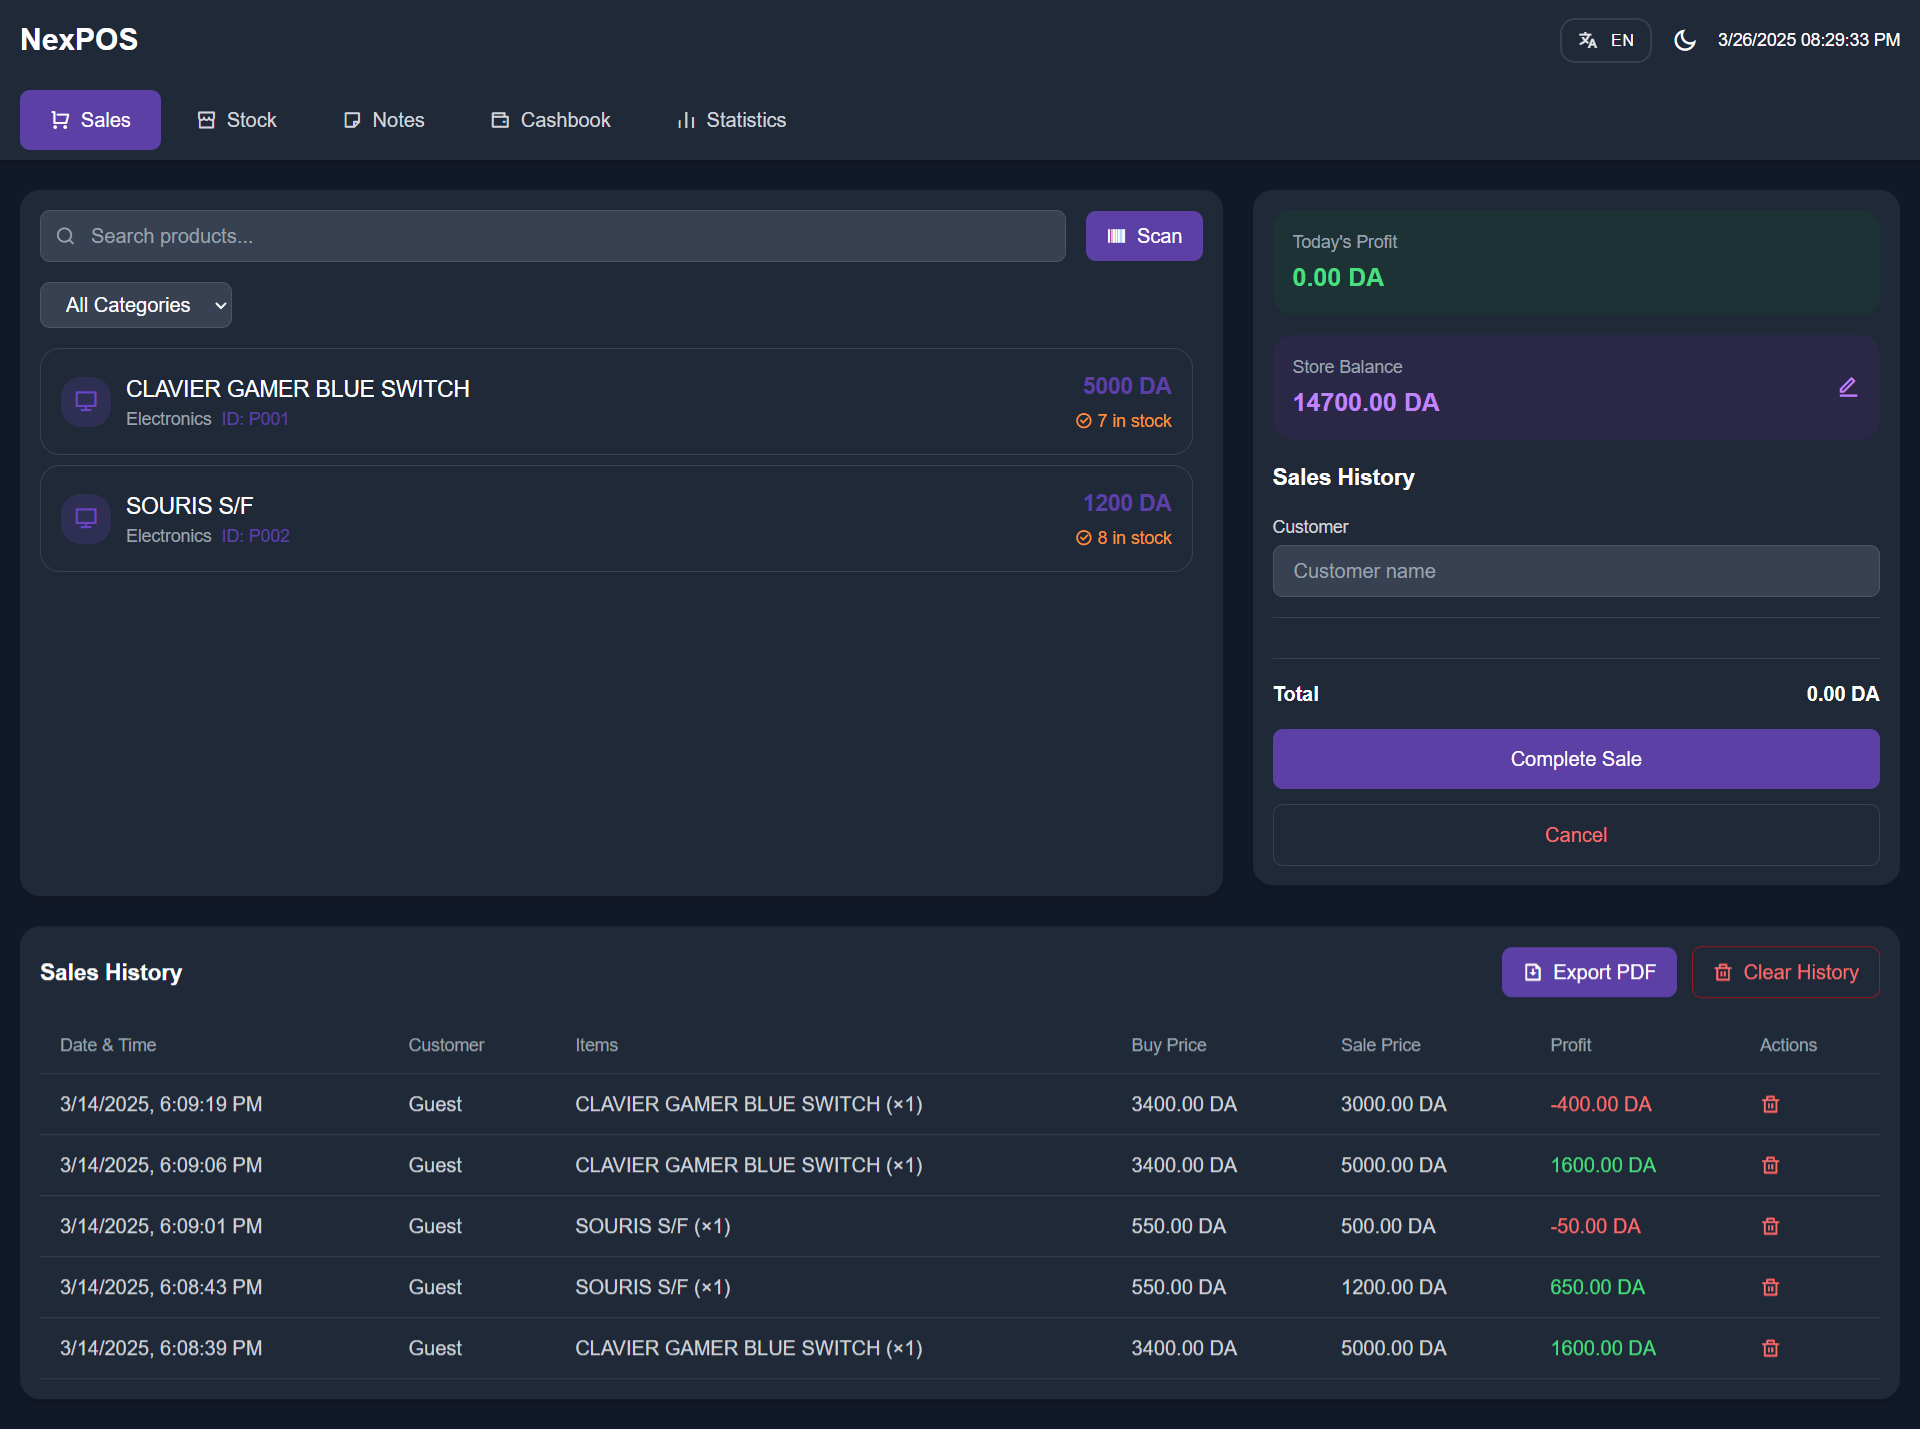1920x1430 pixels.
Task: Click the 7 in stock check icon
Action: point(1083,421)
